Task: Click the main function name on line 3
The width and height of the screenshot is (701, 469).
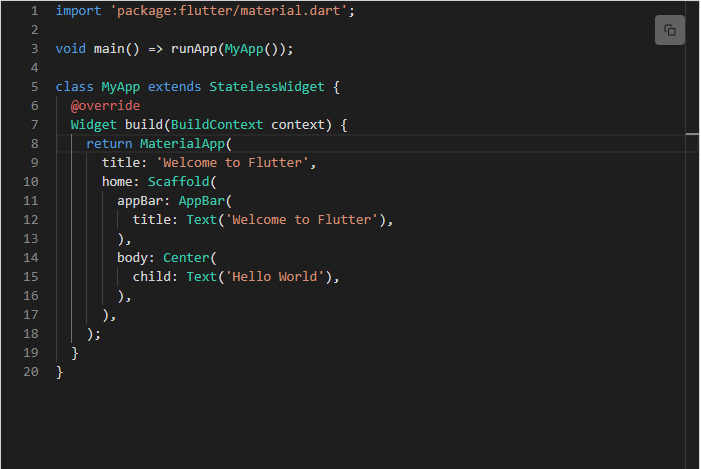Action: (x=109, y=49)
